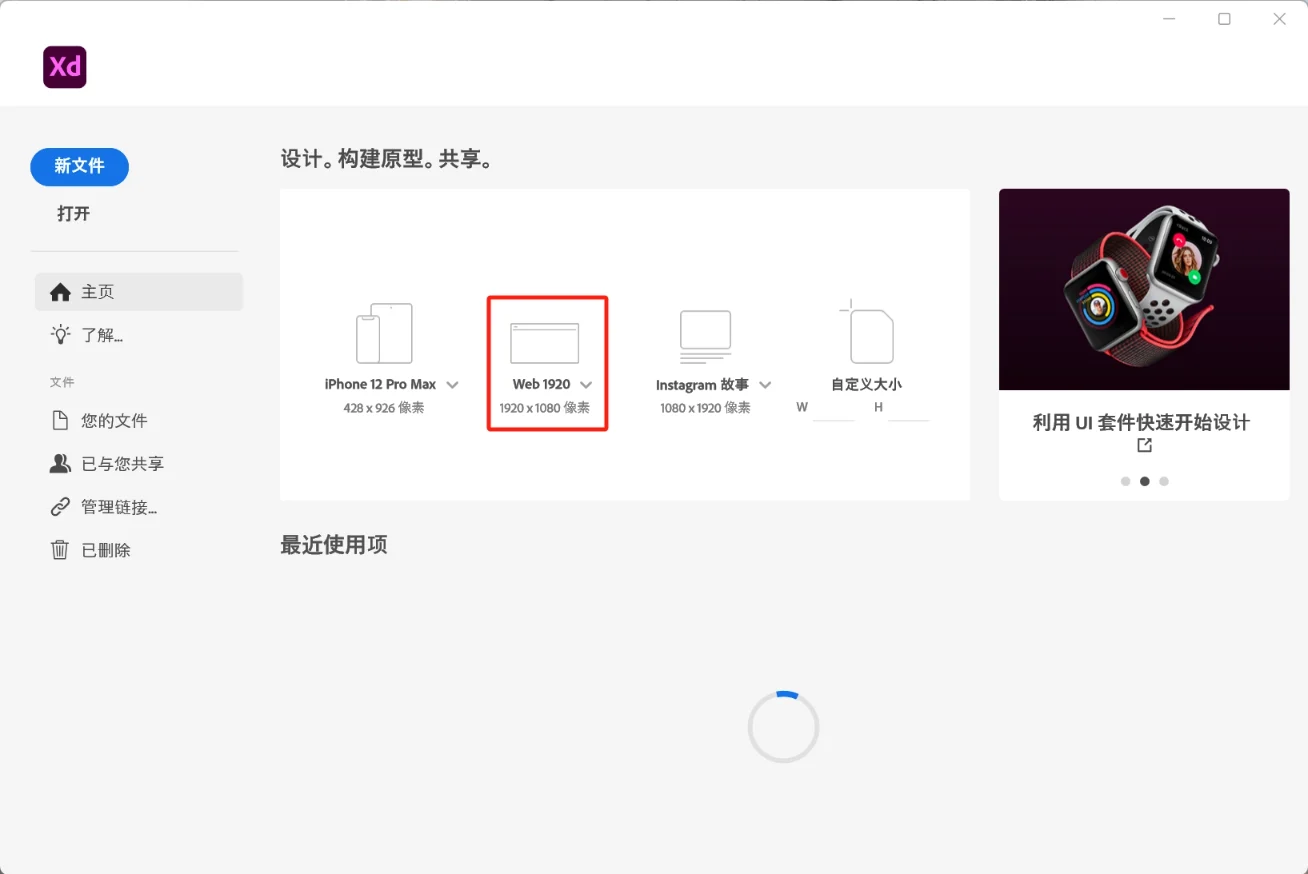Click the 最近使用项 heading

pyautogui.click(x=334, y=545)
